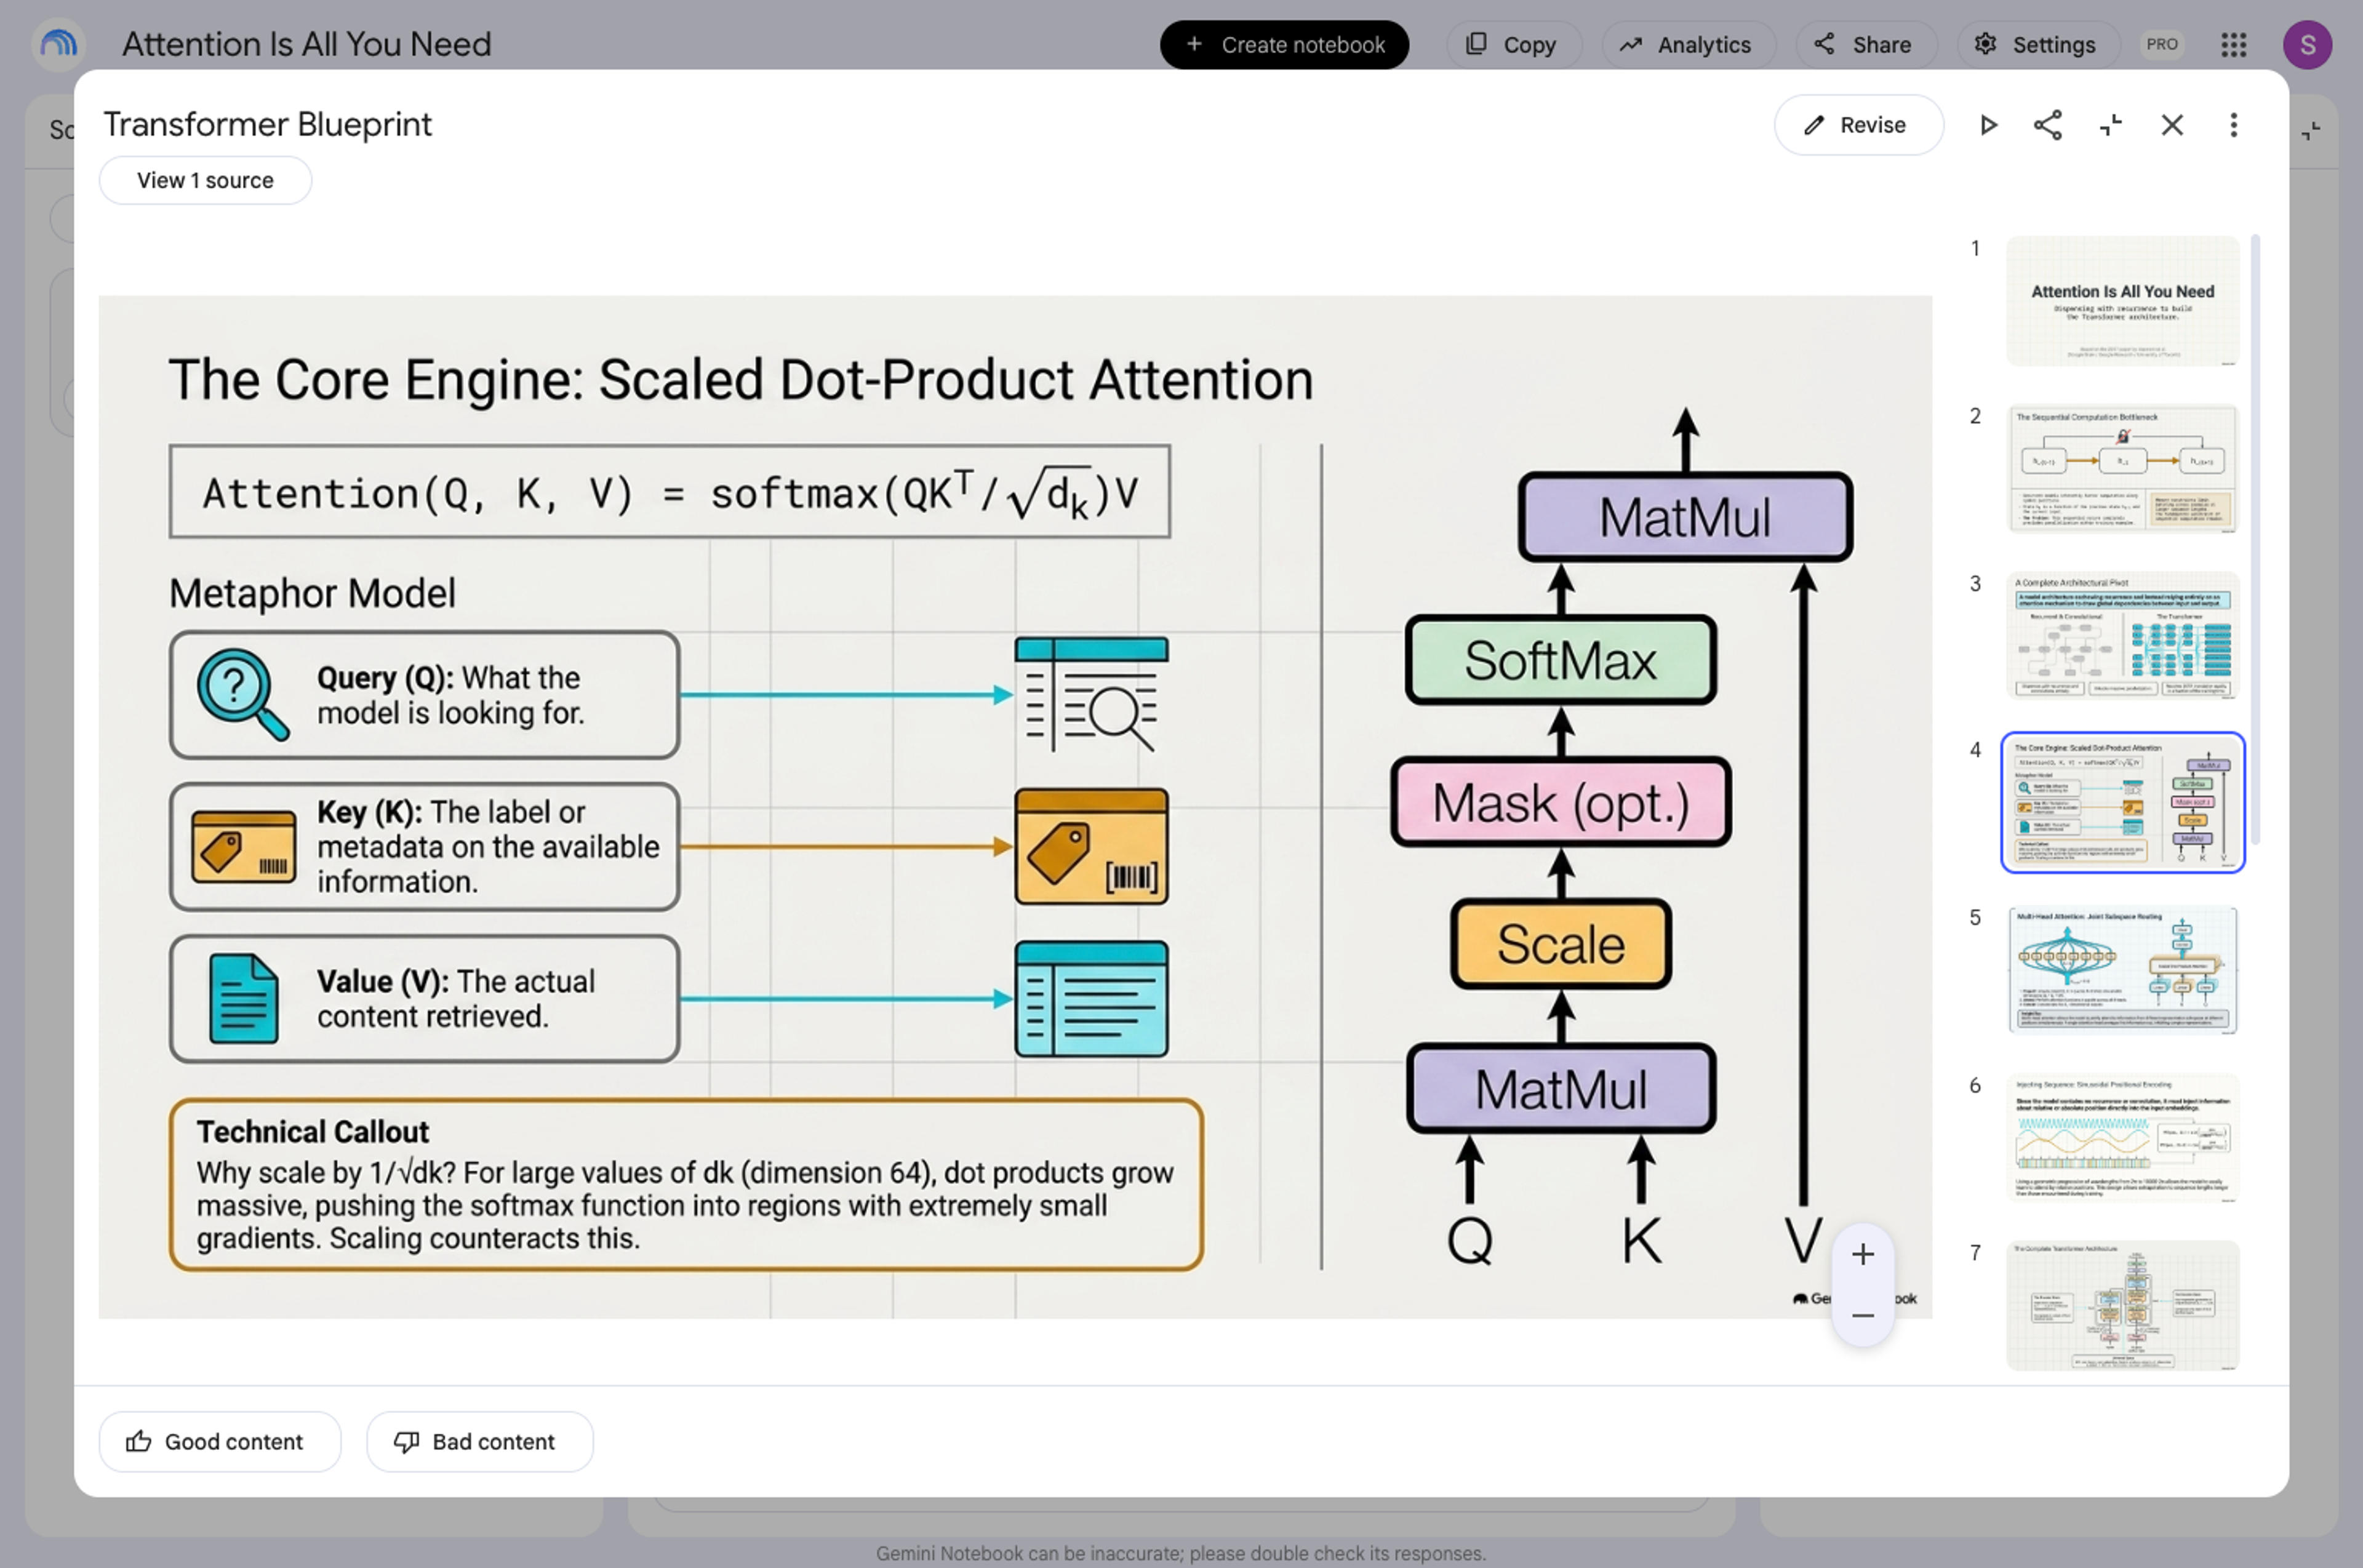Select slide 2 thumbnail Sequential Computation Bottleneck

click(x=2122, y=469)
